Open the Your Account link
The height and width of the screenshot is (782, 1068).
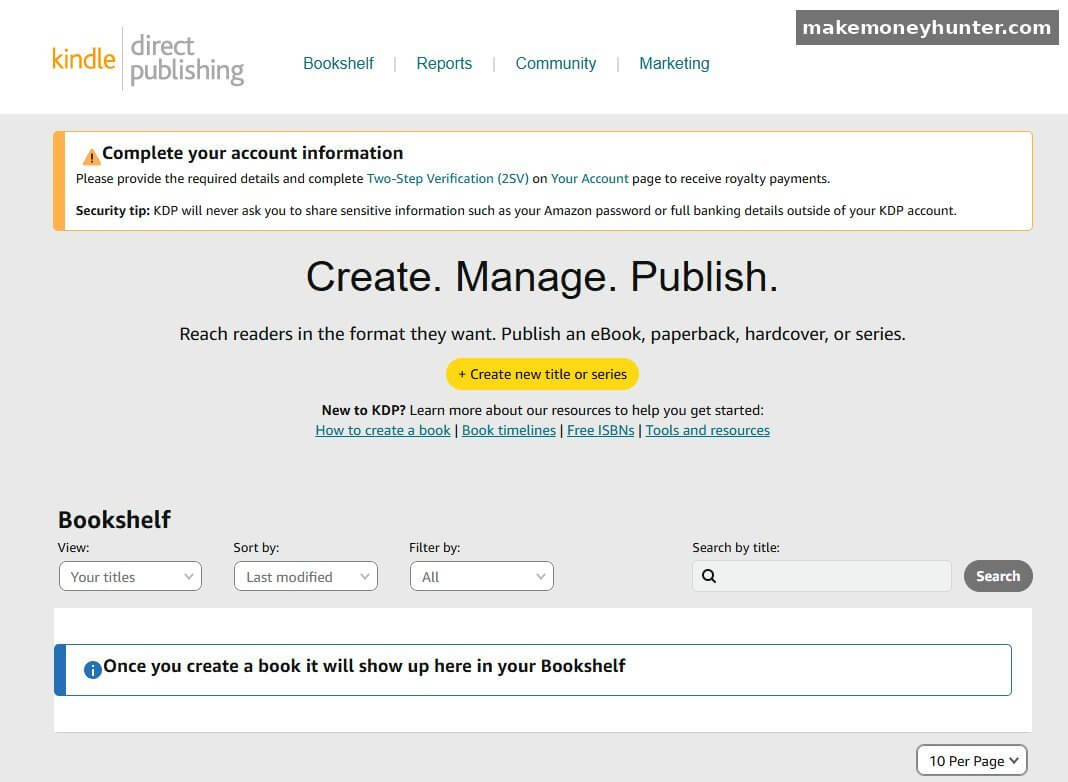[x=589, y=178]
